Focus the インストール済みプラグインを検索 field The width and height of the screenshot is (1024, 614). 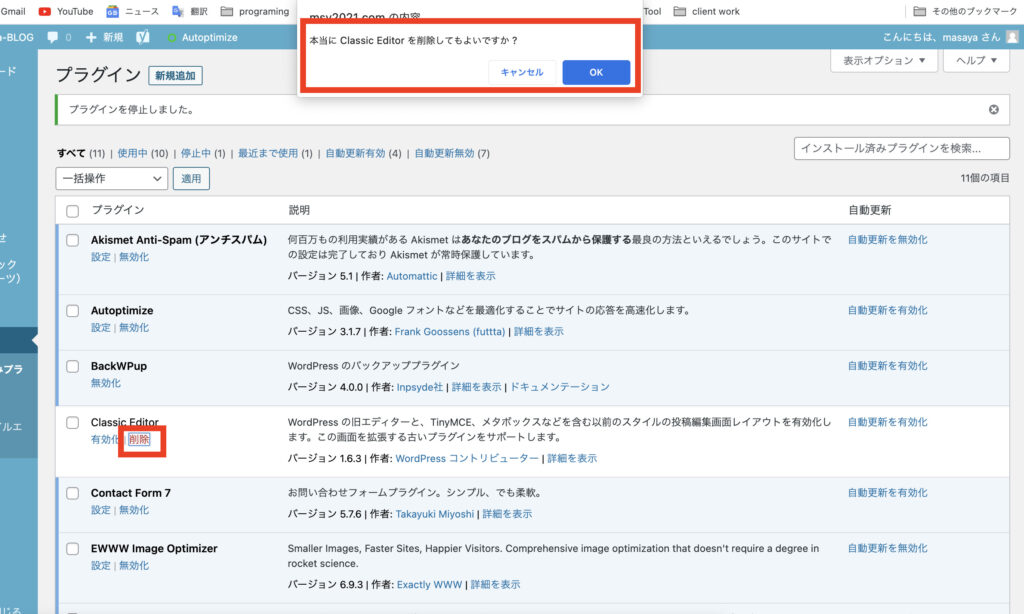click(902, 148)
